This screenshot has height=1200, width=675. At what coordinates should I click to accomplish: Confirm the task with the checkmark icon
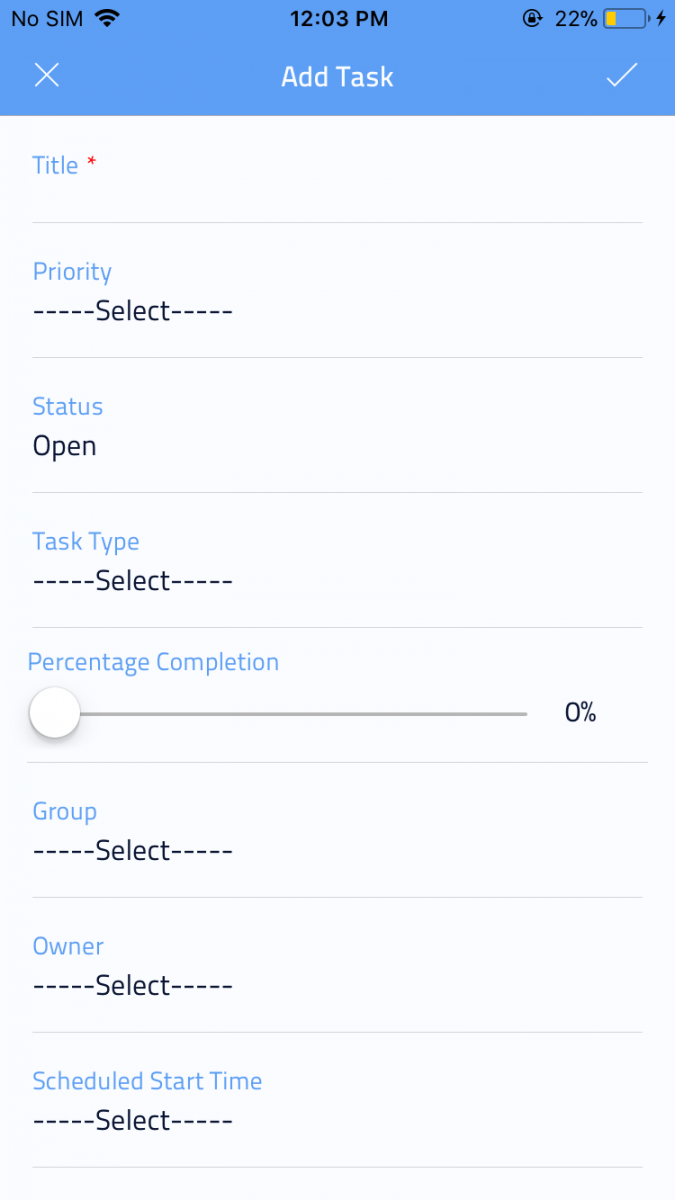point(622,76)
